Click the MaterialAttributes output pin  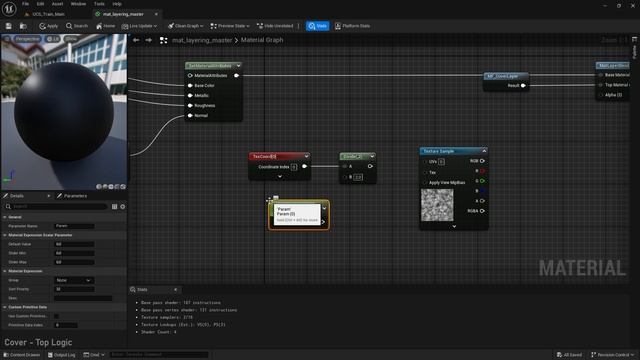coord(237,76)
